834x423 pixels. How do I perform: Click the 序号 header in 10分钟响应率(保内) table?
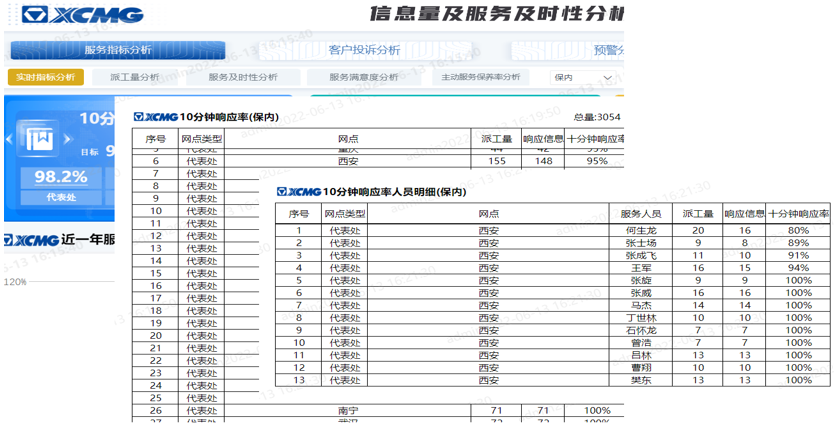155,139
